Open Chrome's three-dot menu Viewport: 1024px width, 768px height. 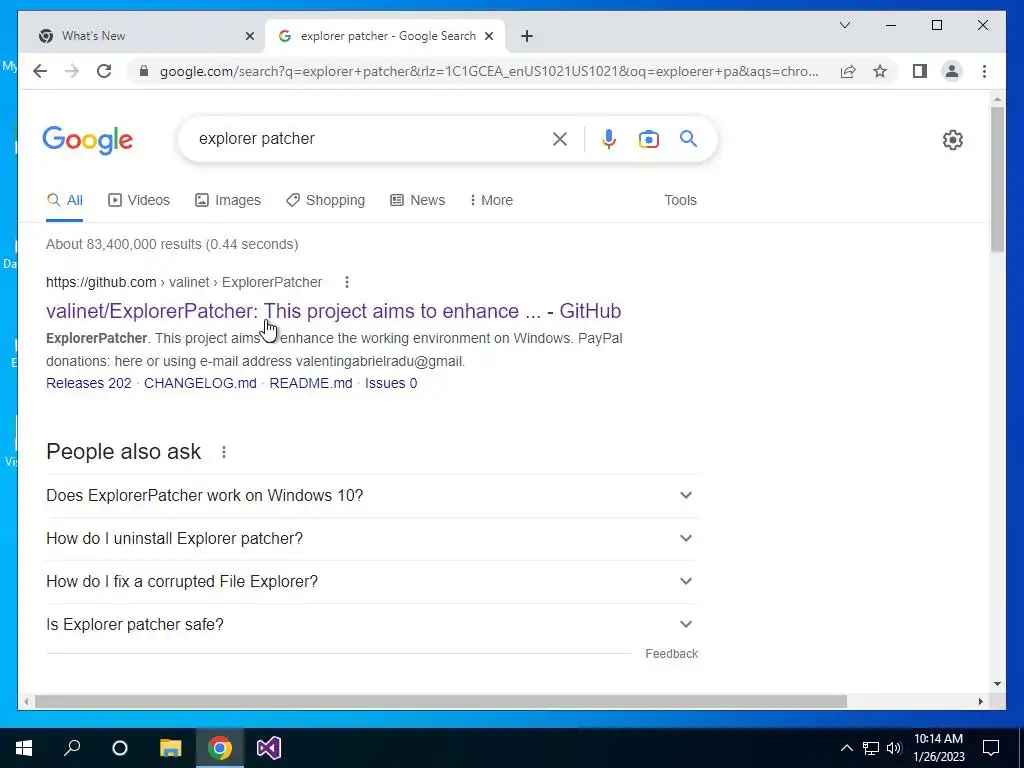tap(984, 71)
